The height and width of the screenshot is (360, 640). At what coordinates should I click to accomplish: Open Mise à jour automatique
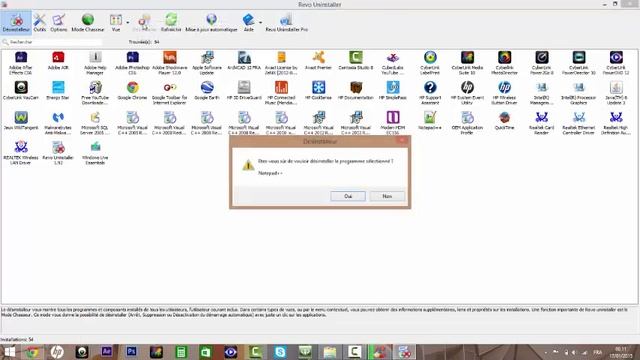point(211,22)
